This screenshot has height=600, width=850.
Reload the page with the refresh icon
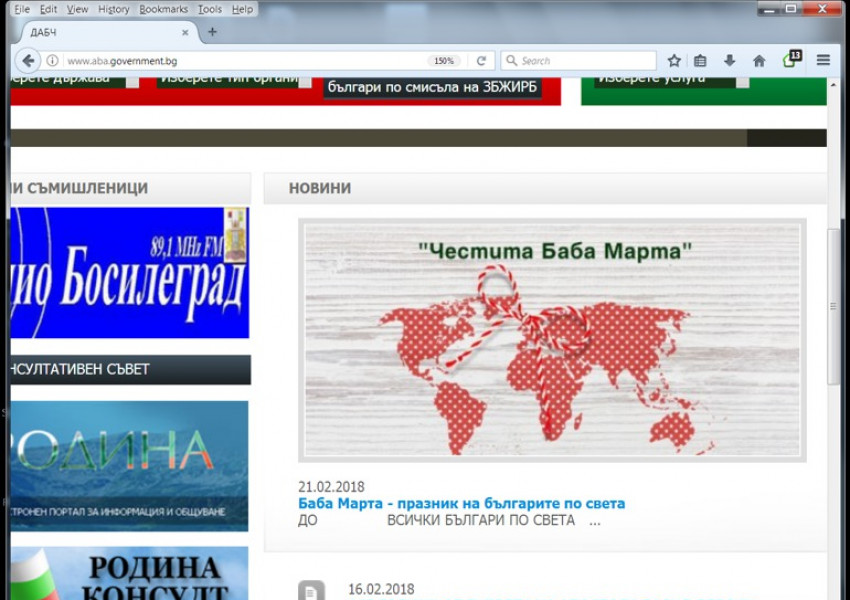[x=481, y=61]
